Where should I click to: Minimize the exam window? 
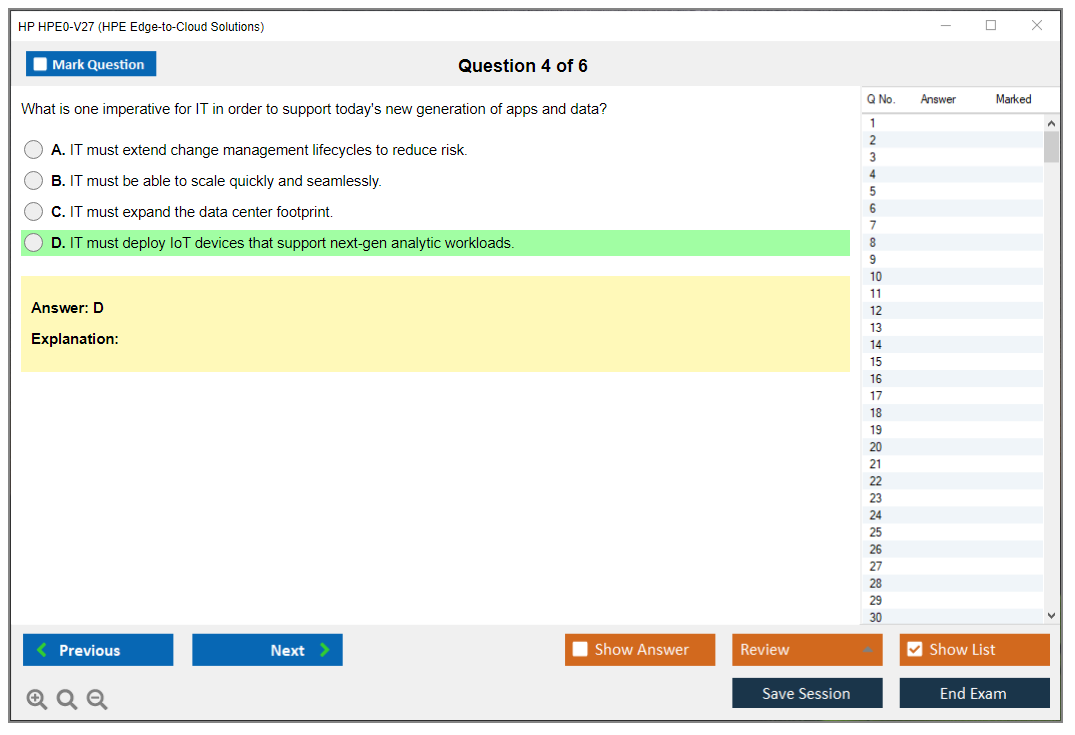click(x=946, y=26)
